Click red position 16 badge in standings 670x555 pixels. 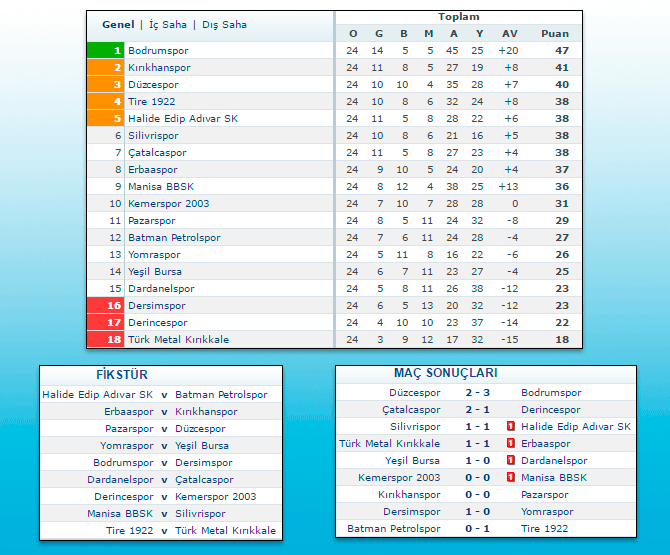105,305
